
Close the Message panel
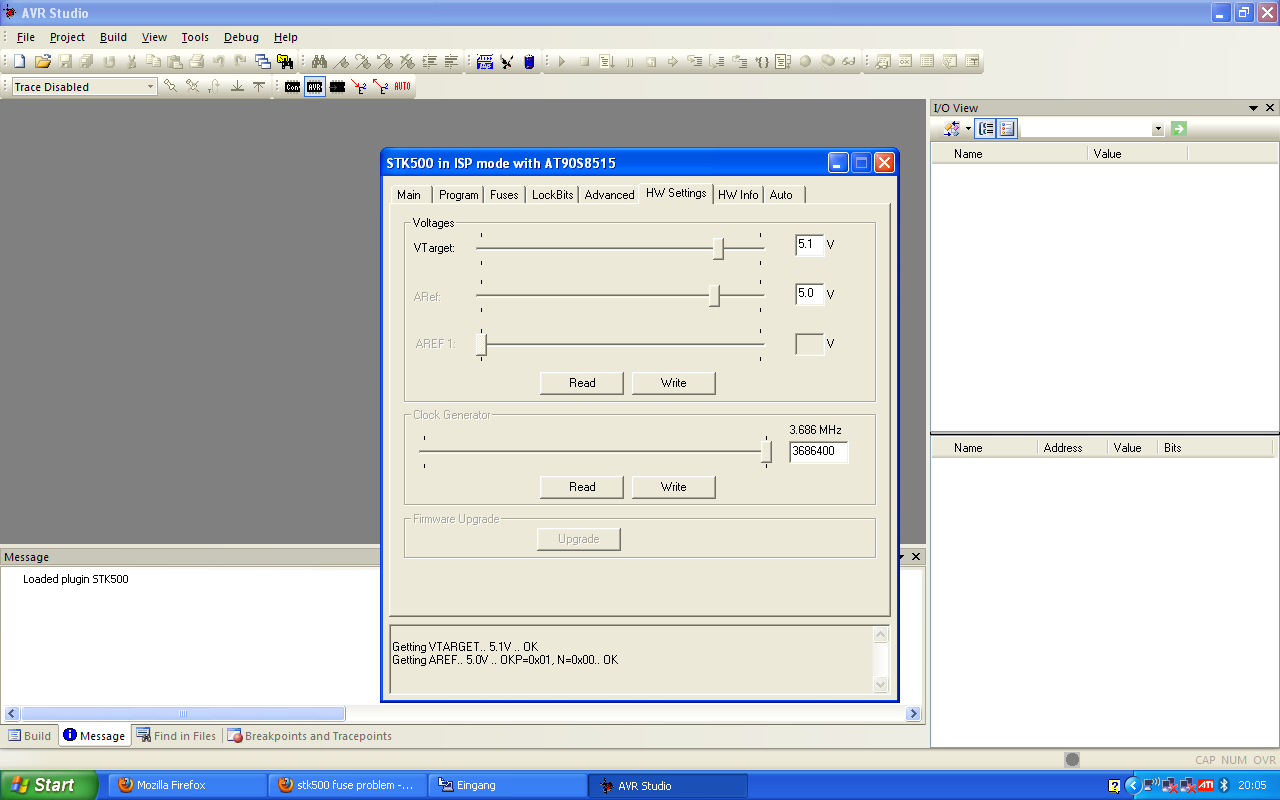click(916, 557)
